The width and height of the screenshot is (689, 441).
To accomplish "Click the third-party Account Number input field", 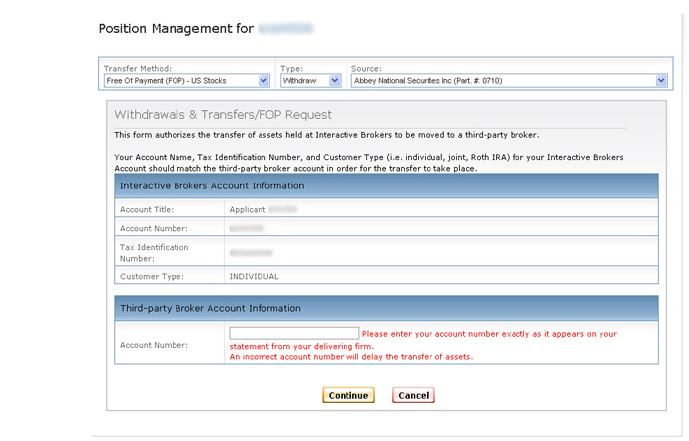I will tap(294, 333).
